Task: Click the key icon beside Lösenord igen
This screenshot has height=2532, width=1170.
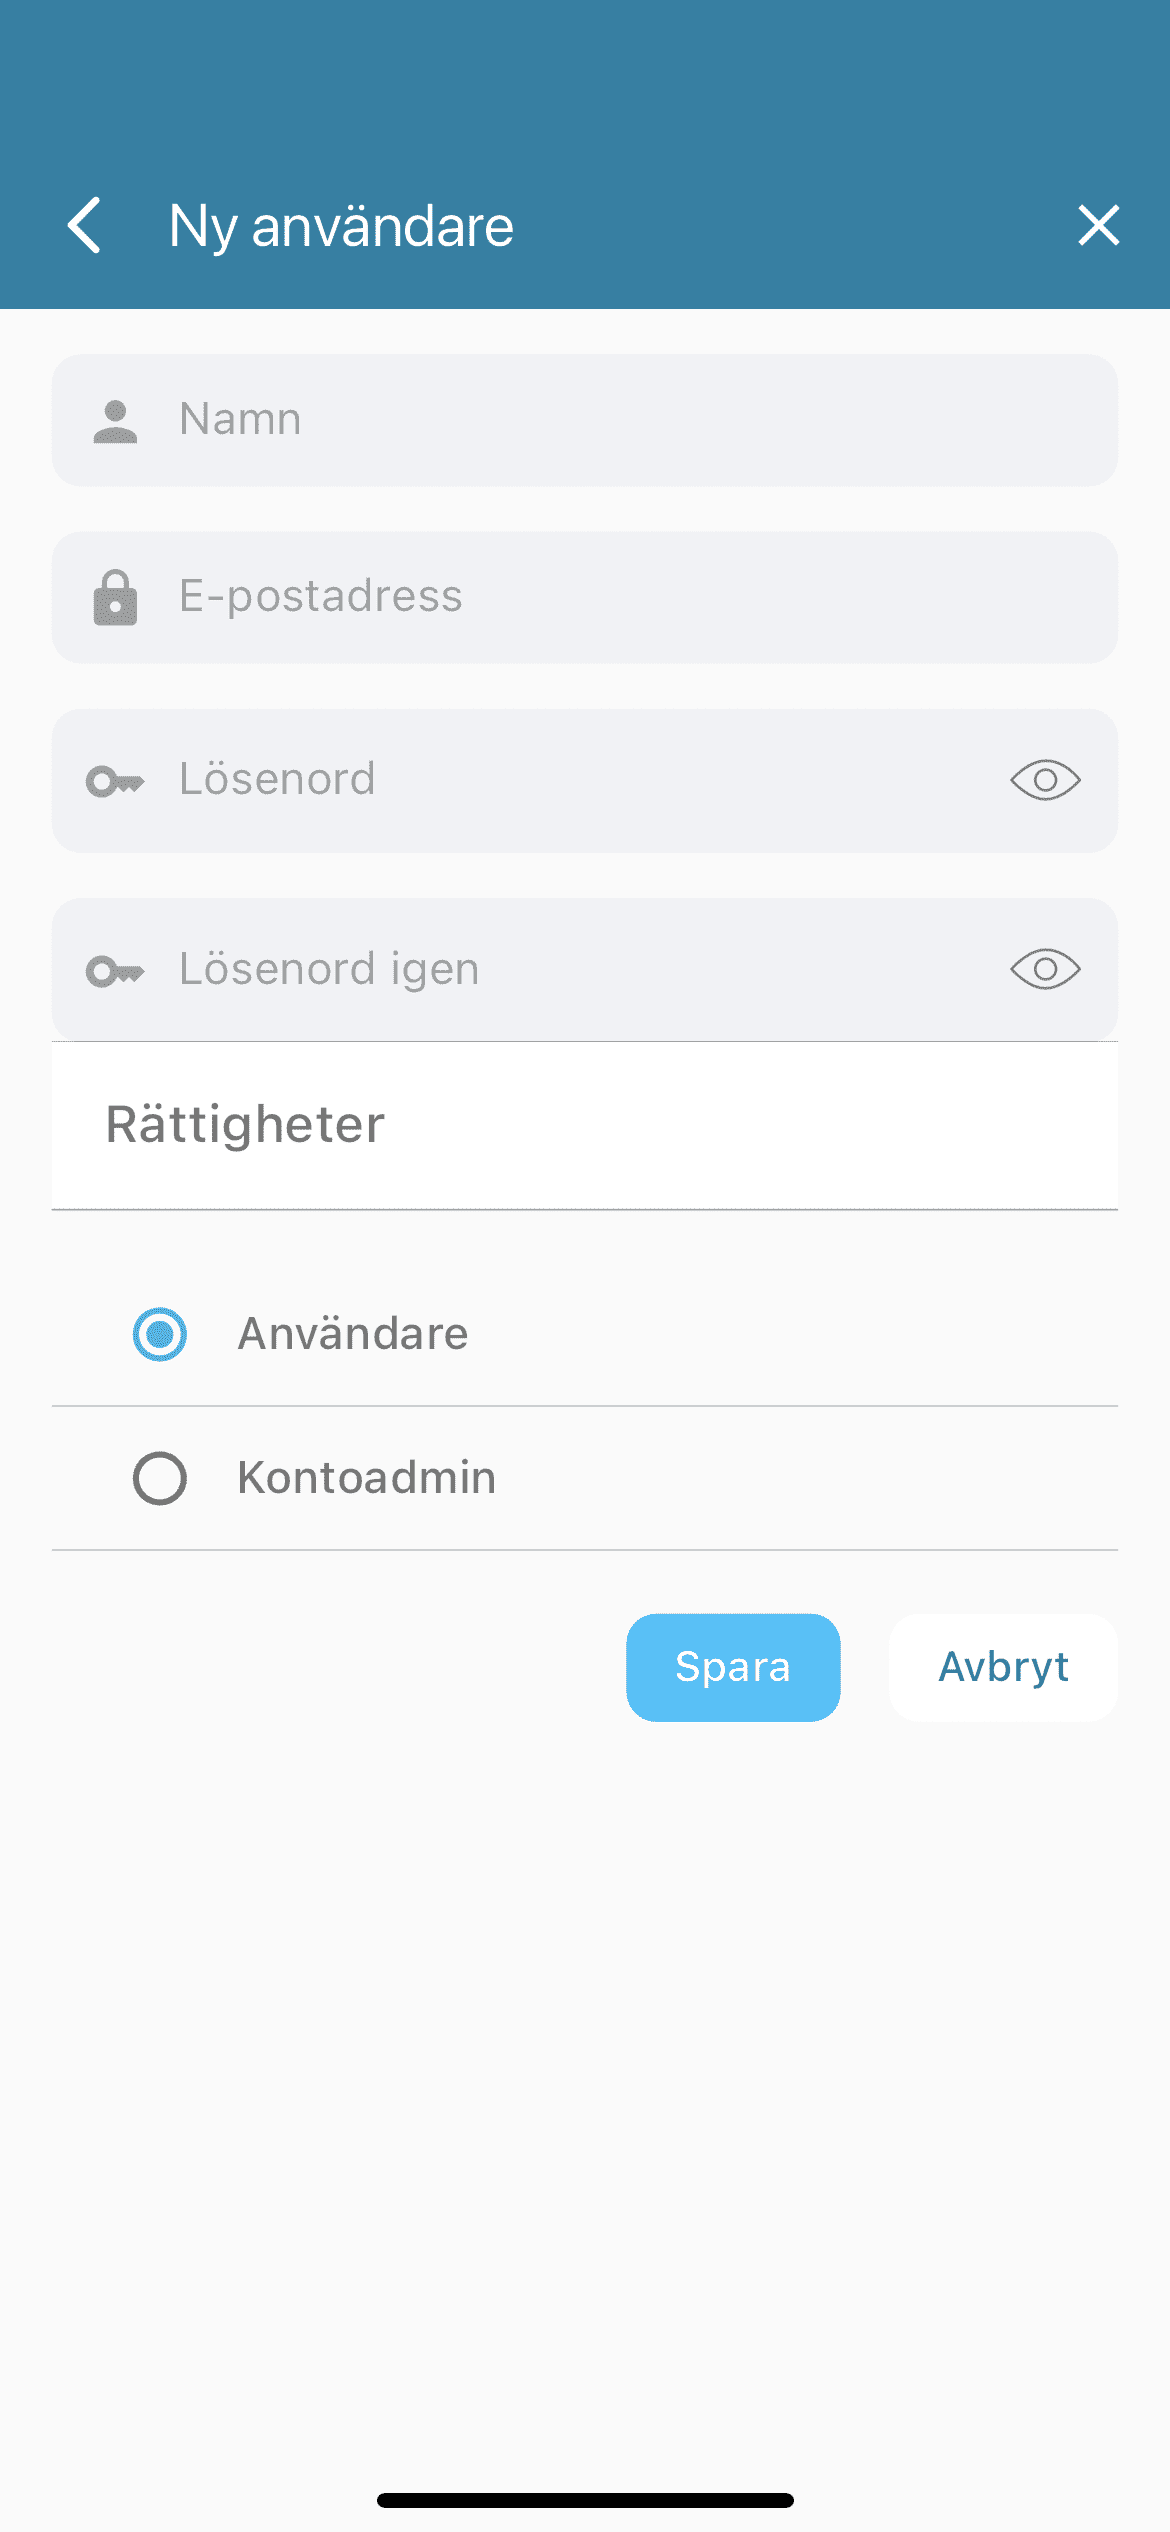Action: pyautogui.click(x=115, y=971)
